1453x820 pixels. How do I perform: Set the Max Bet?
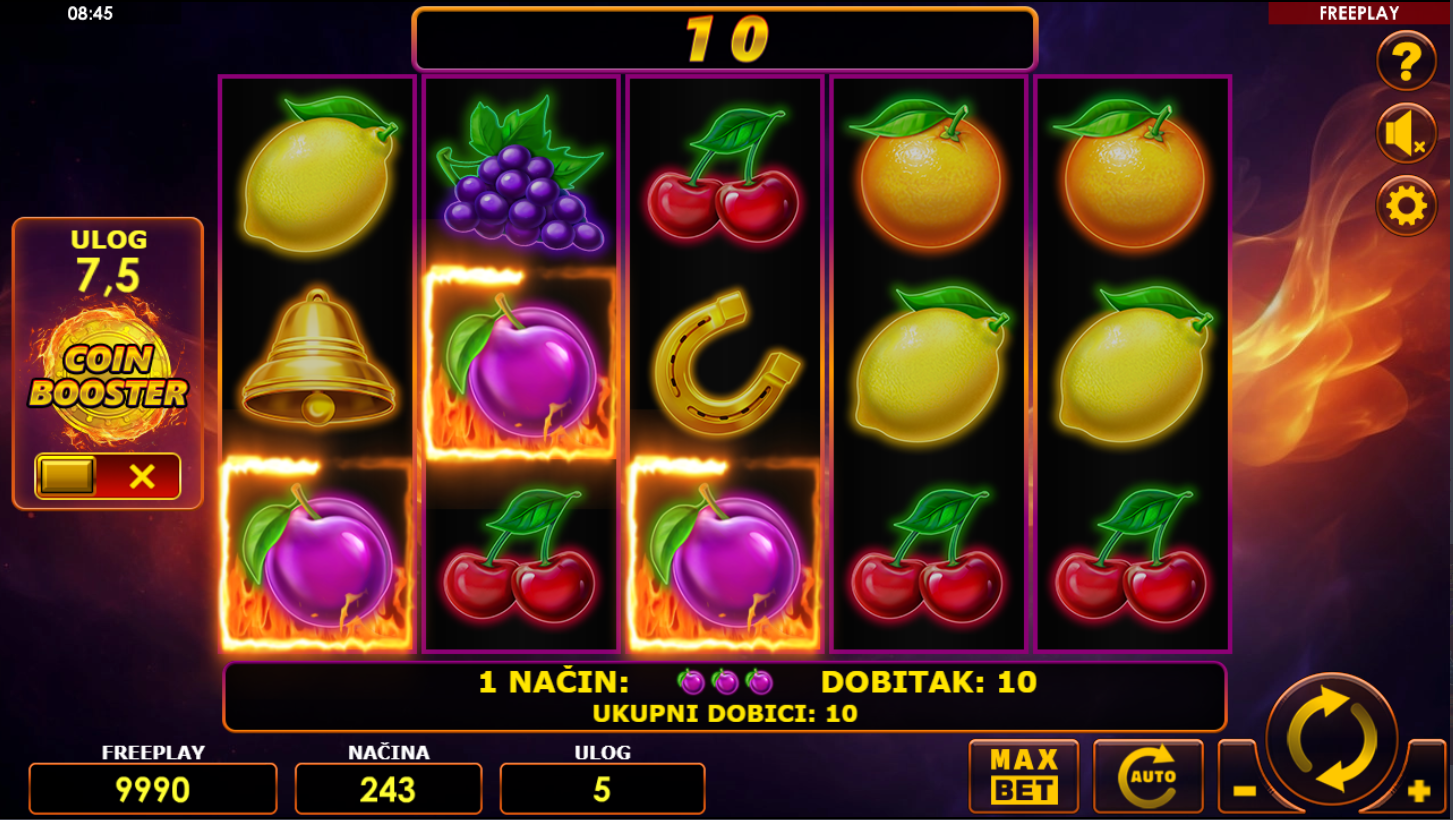pos(1024,776)
